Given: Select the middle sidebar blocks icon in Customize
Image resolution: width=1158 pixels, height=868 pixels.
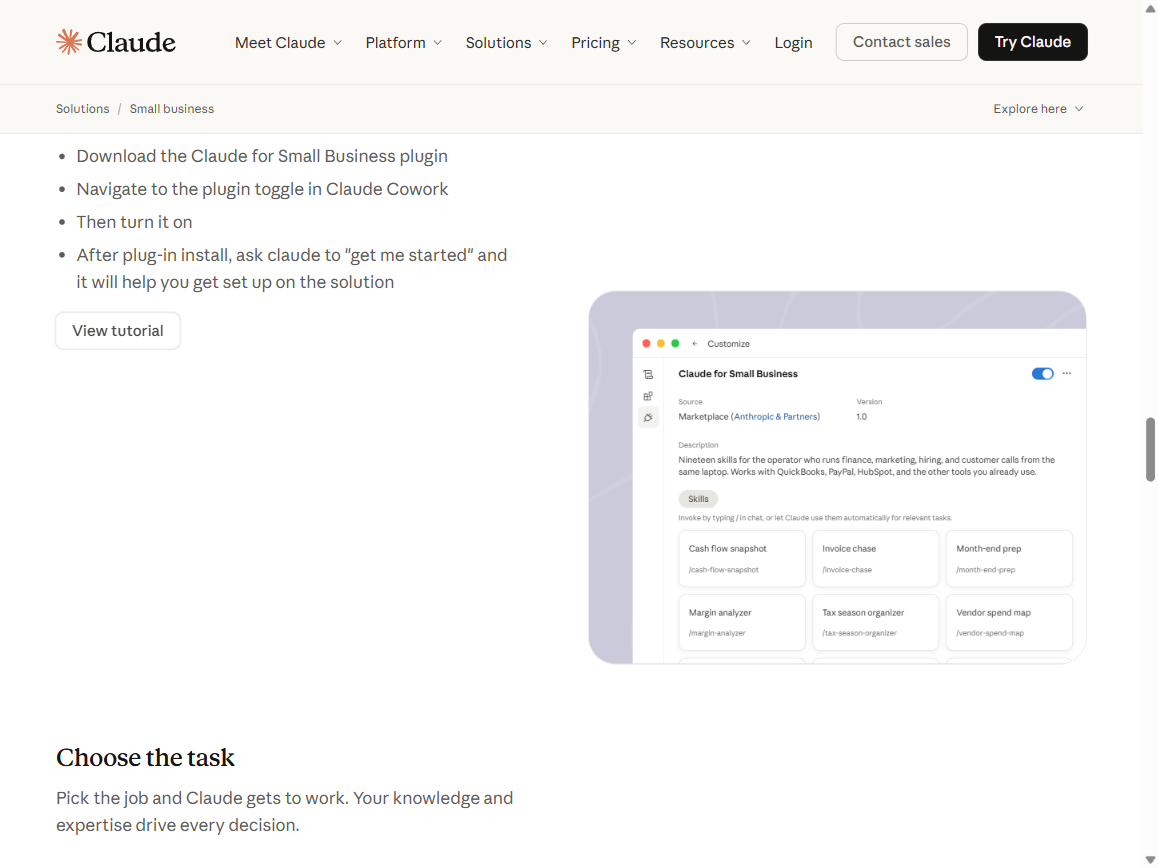Looking at the screenshot, I should (x=648, y=396).
